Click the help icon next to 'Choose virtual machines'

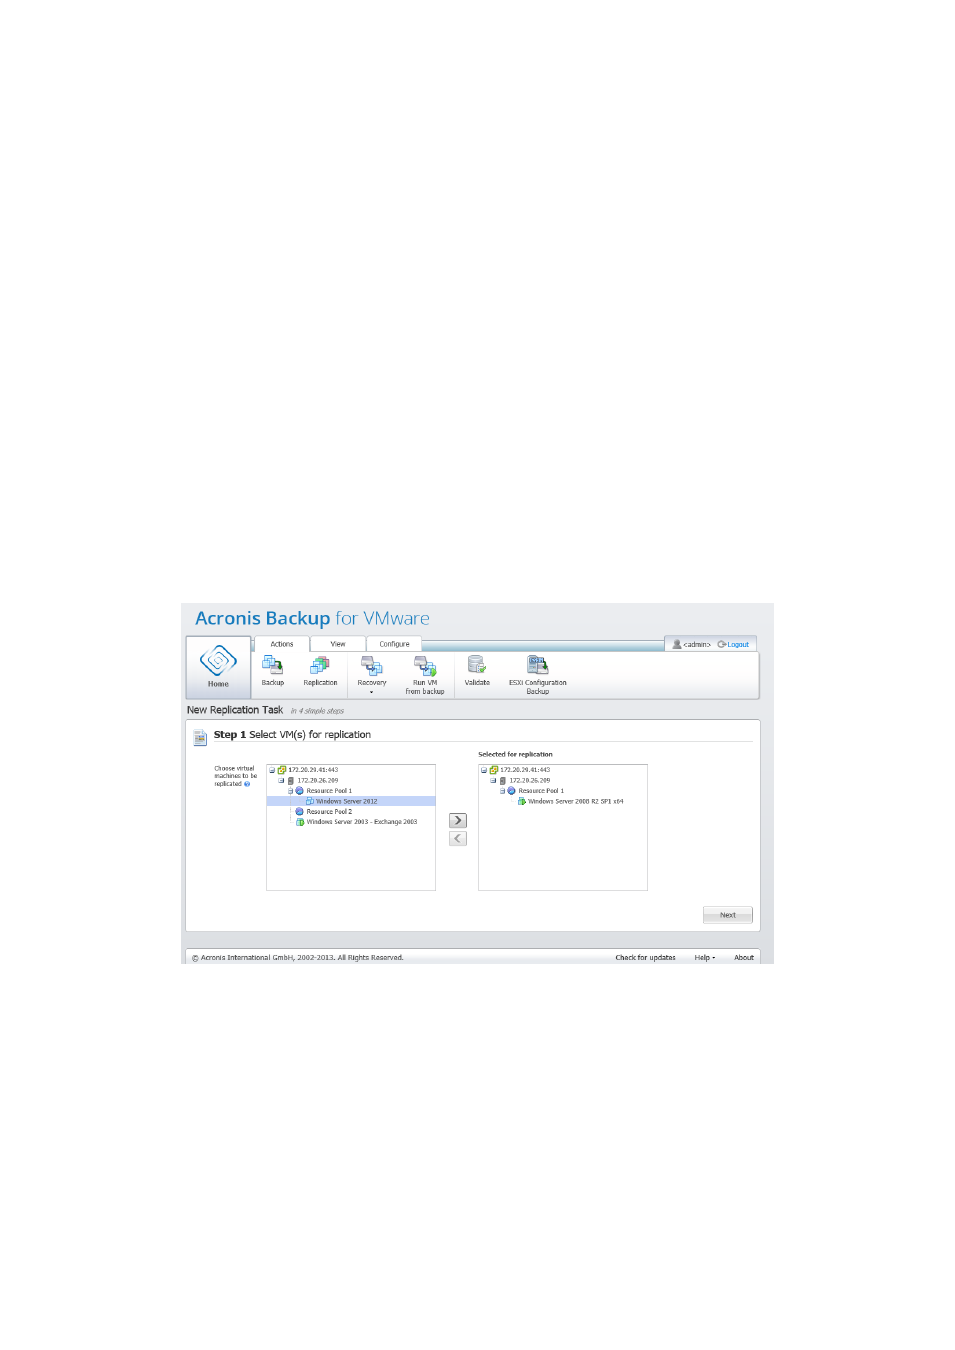pyautogui.click(x=247, y=784)
